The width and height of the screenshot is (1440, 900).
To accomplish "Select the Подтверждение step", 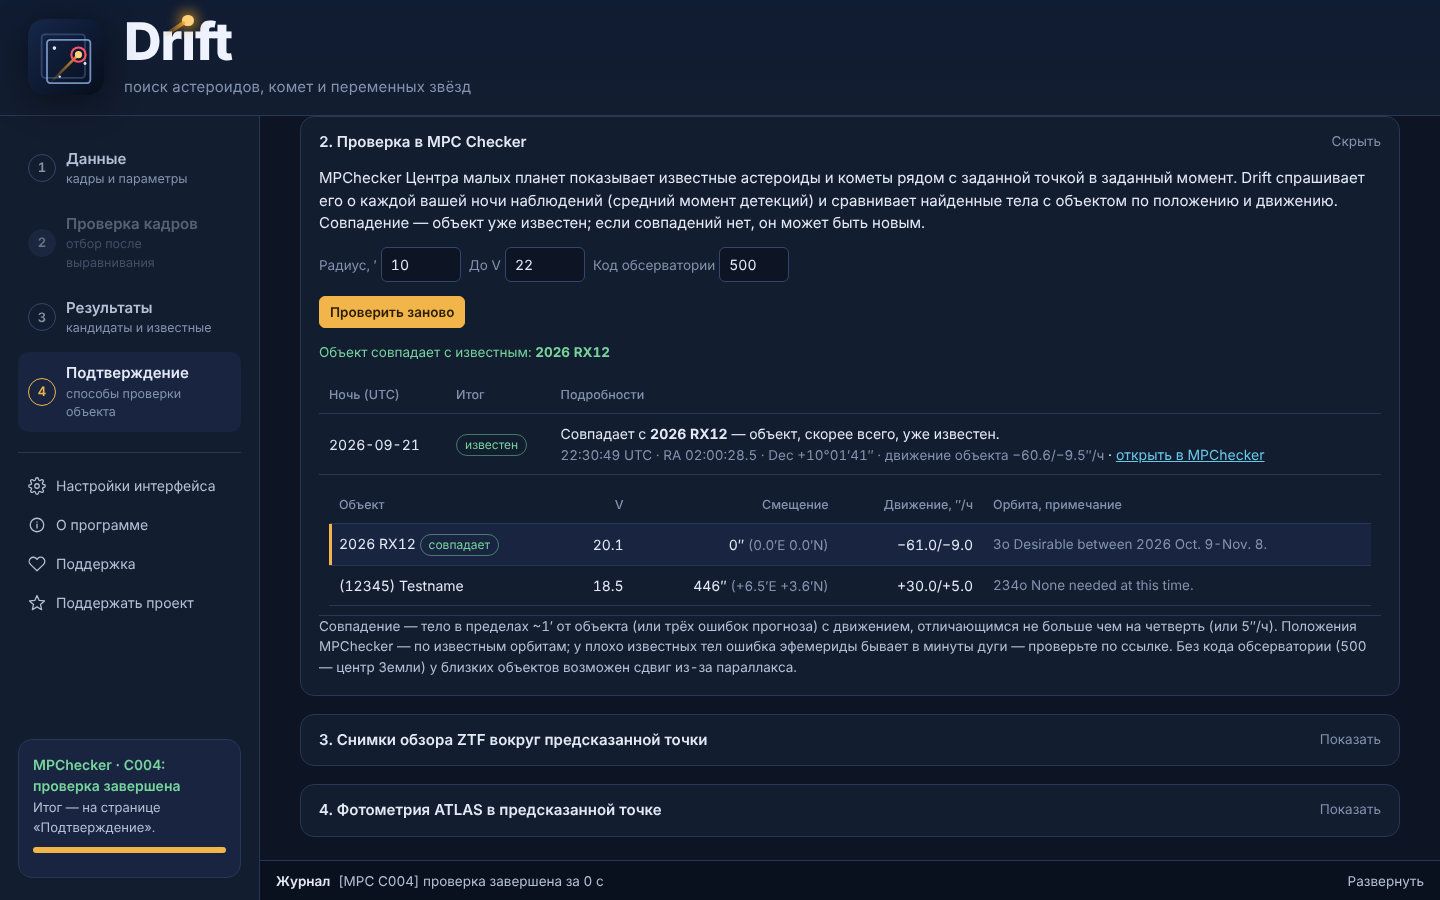I will pos(129,392).
